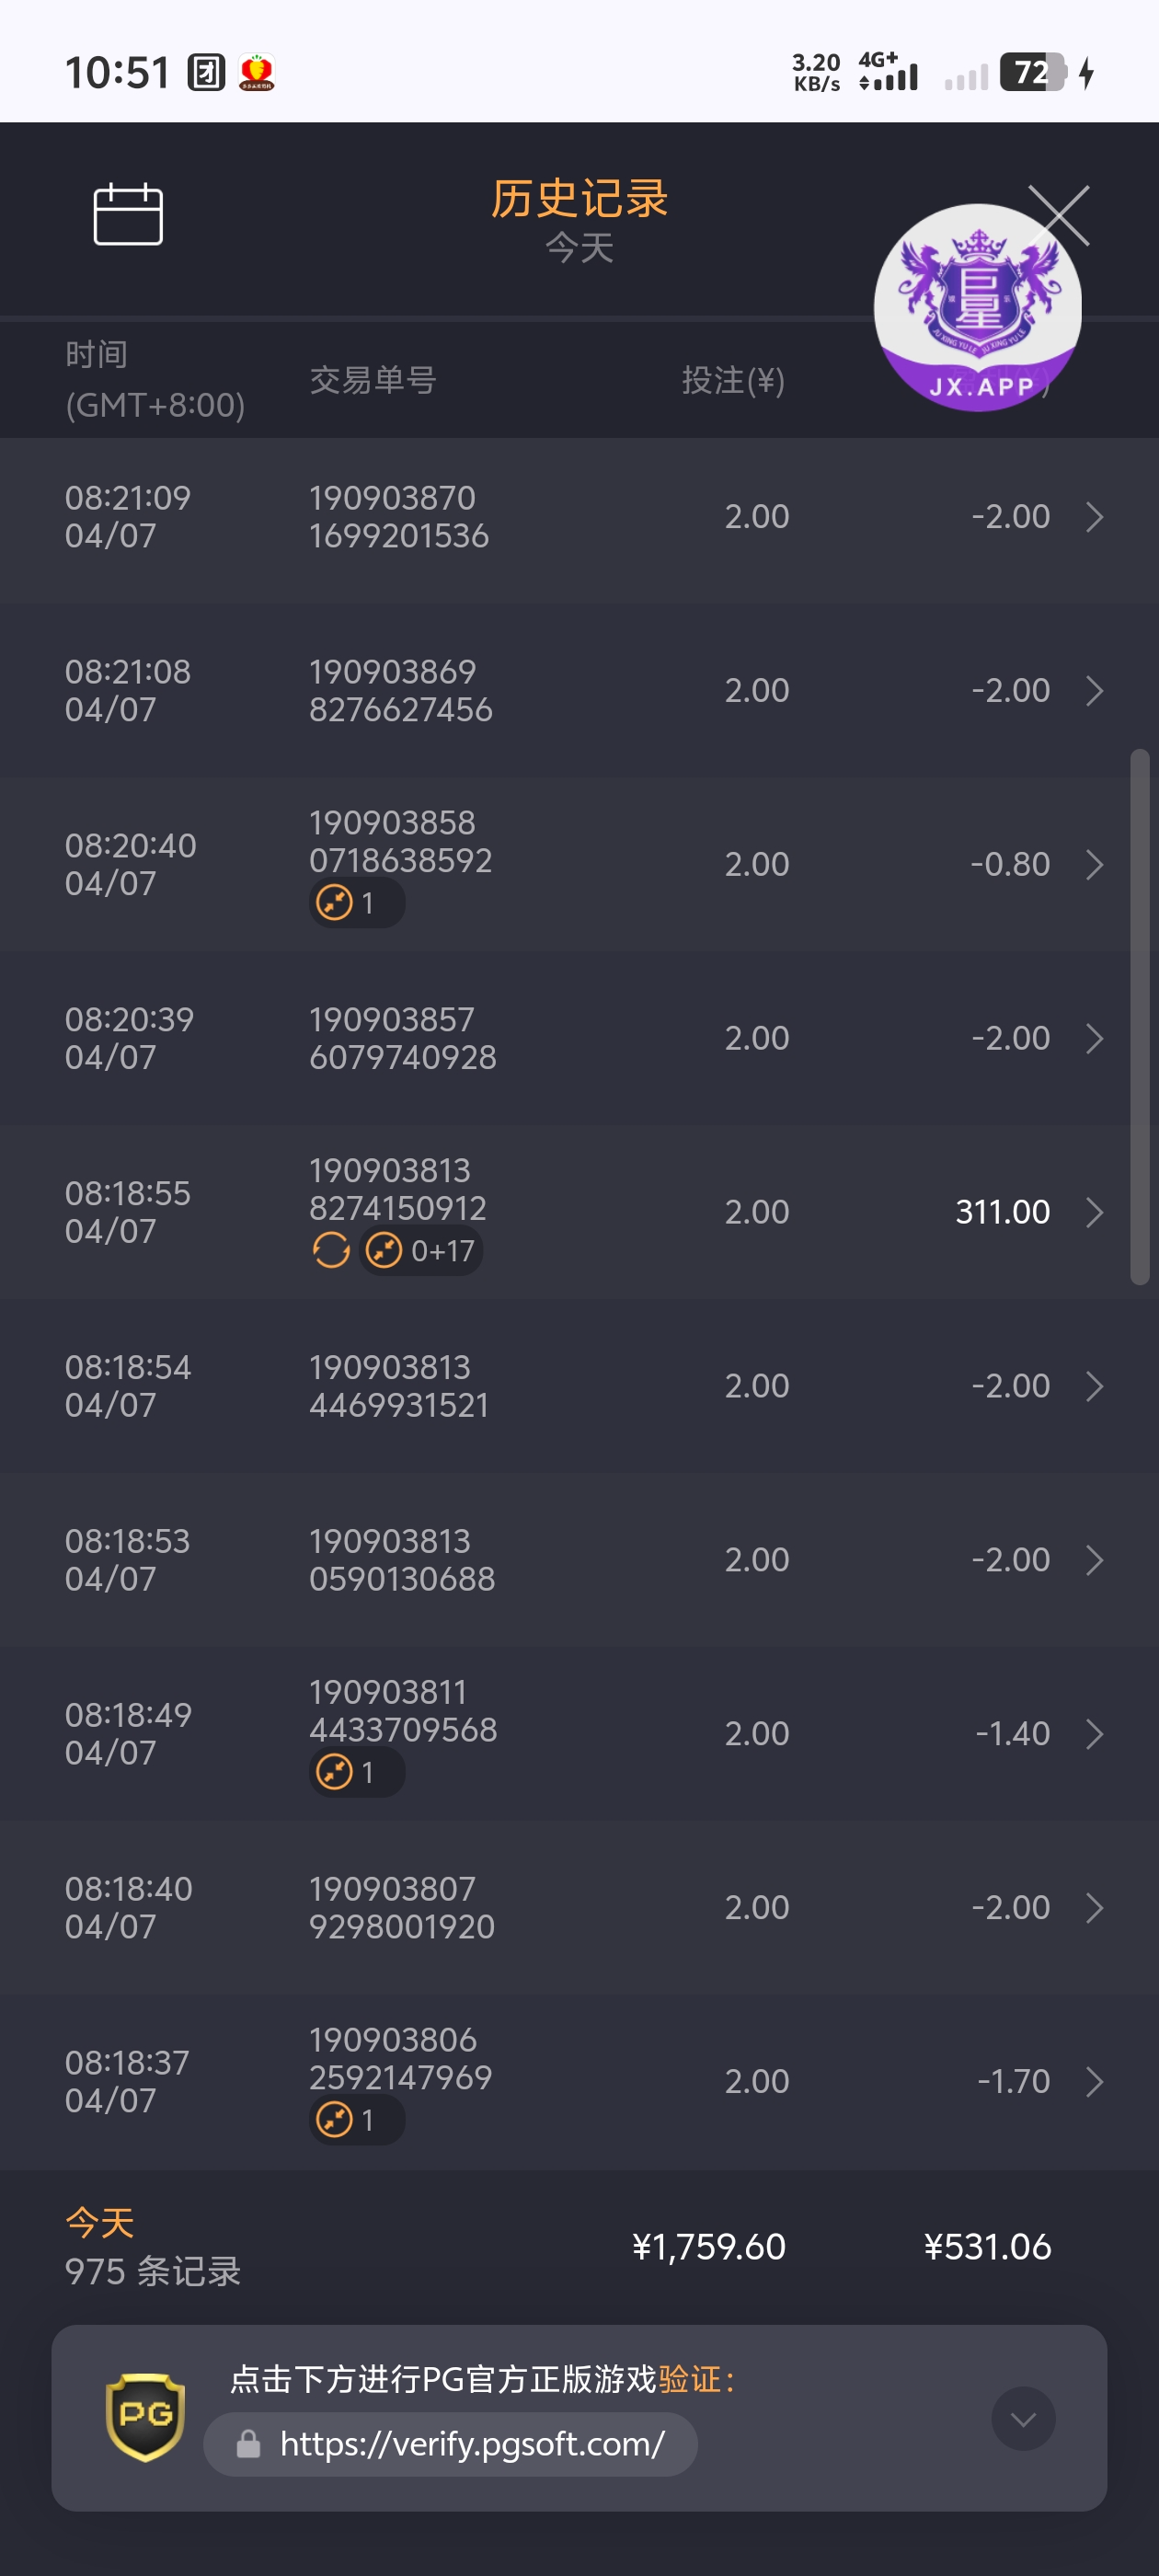Tap the 今天 date subtitle in header
This screenshot has width=1159, height=2576.
pos(579,247)
